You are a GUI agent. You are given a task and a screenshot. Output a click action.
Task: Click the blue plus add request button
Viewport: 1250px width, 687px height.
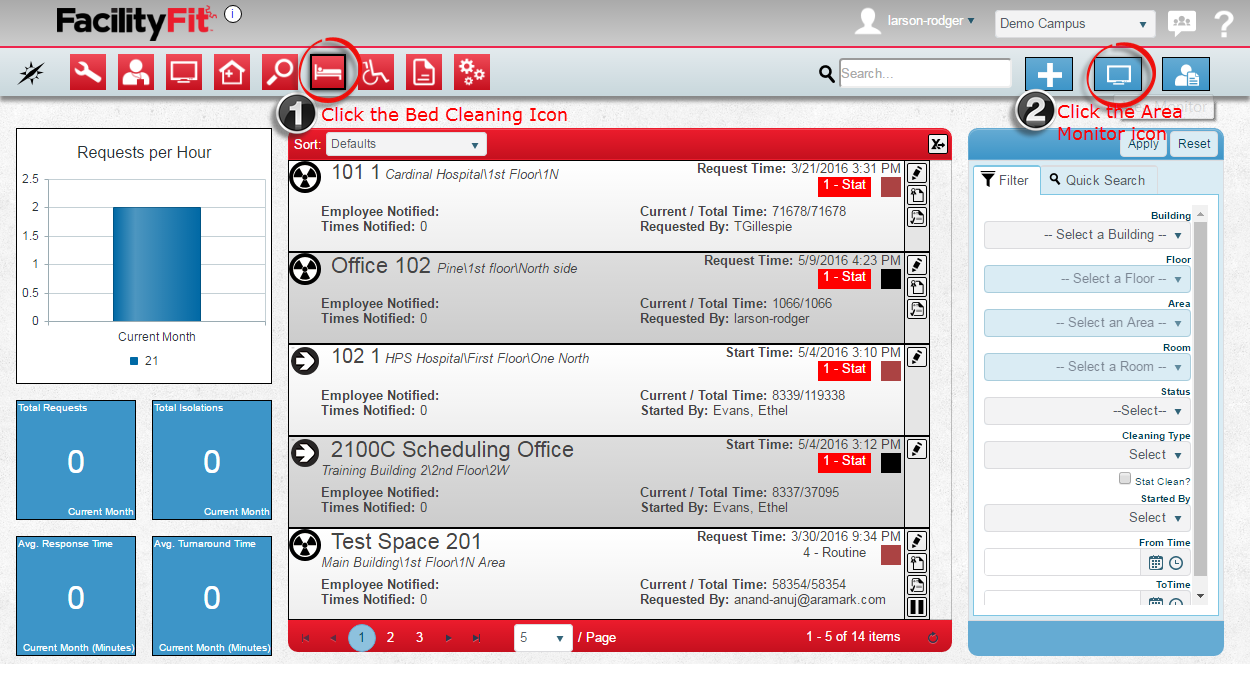(x=1049, y=75)
